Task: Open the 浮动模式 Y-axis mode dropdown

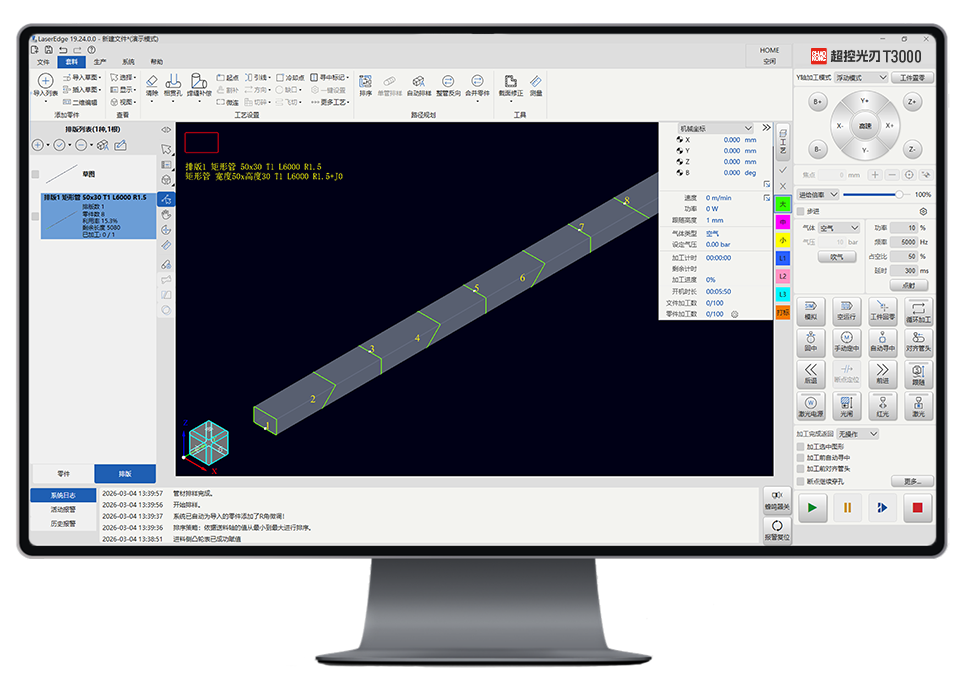Action: (x=861, y=77)
